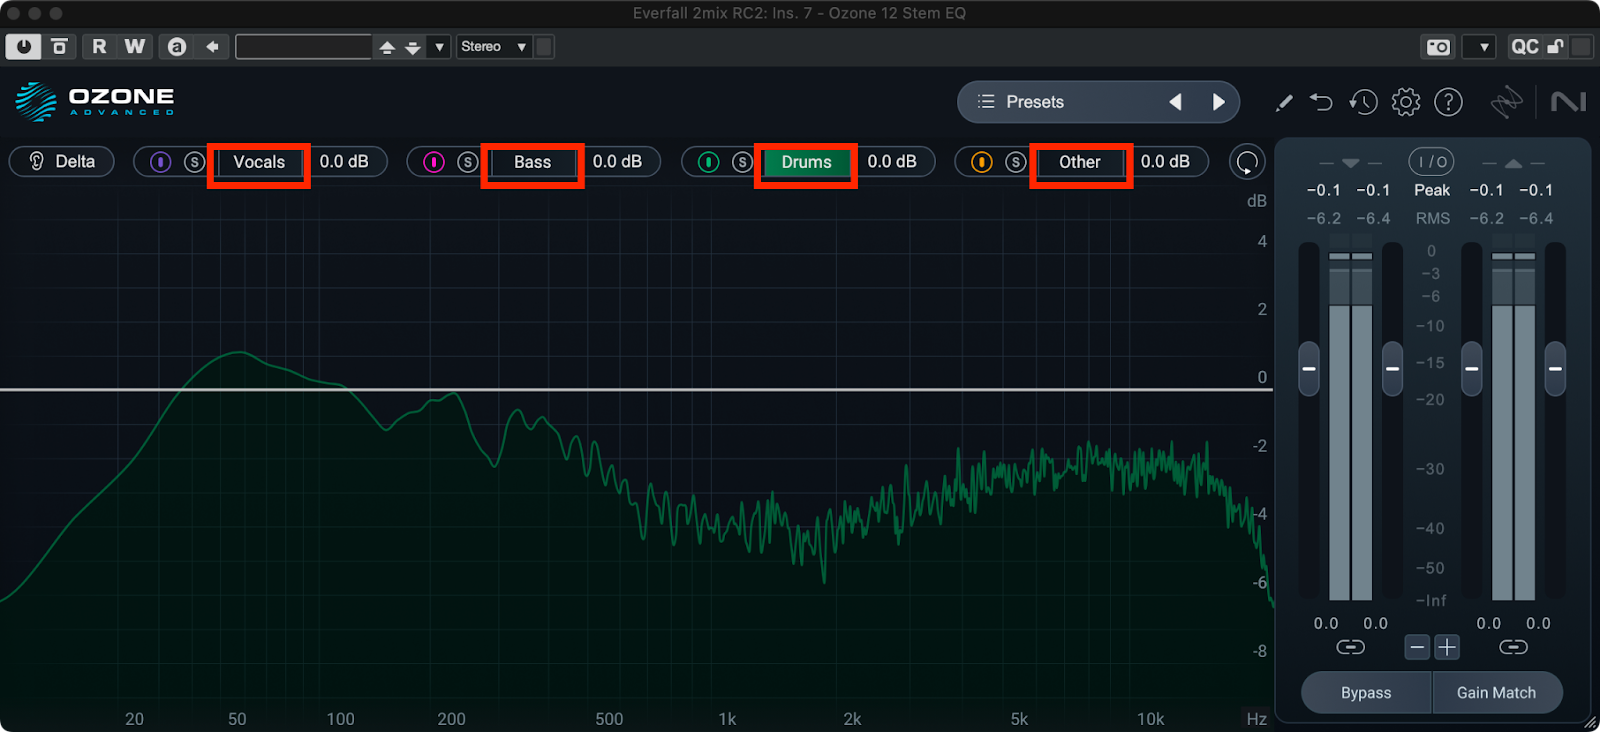Open the undo history clock icon
The image size is (1600, 732).
pyautogui.click(x=1362, y=102)
